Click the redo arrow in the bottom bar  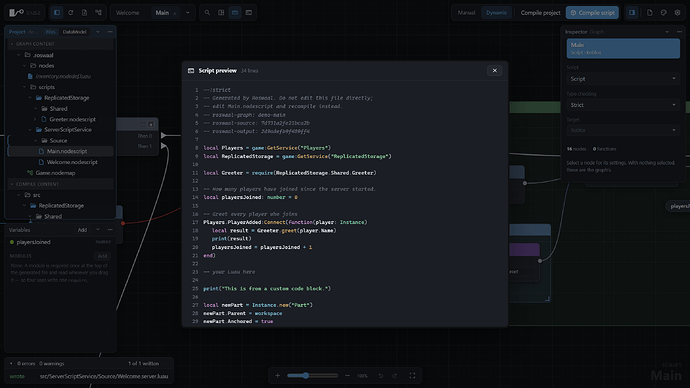click(395, 376)
